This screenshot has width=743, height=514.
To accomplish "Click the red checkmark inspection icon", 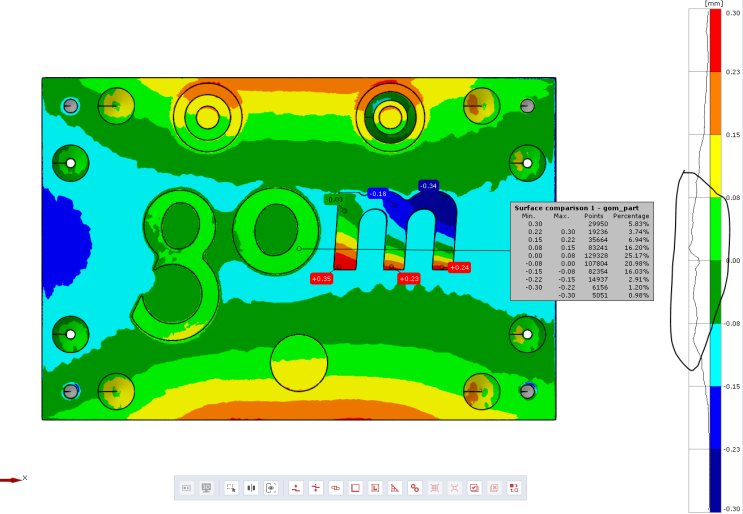I will tap(474, 487).
